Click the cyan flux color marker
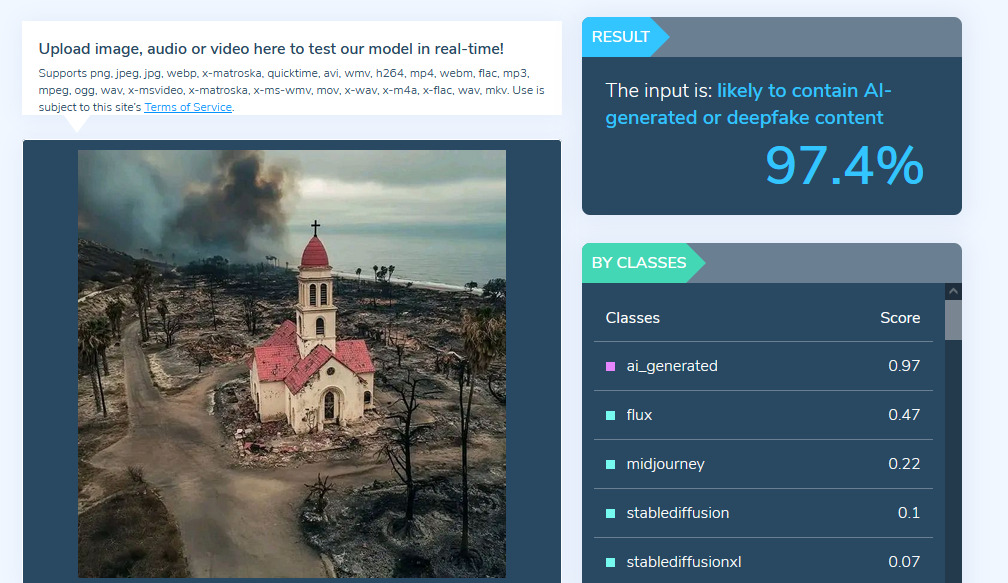The width and height of the screenshot is (1008, 583). [x=611, y=415]
